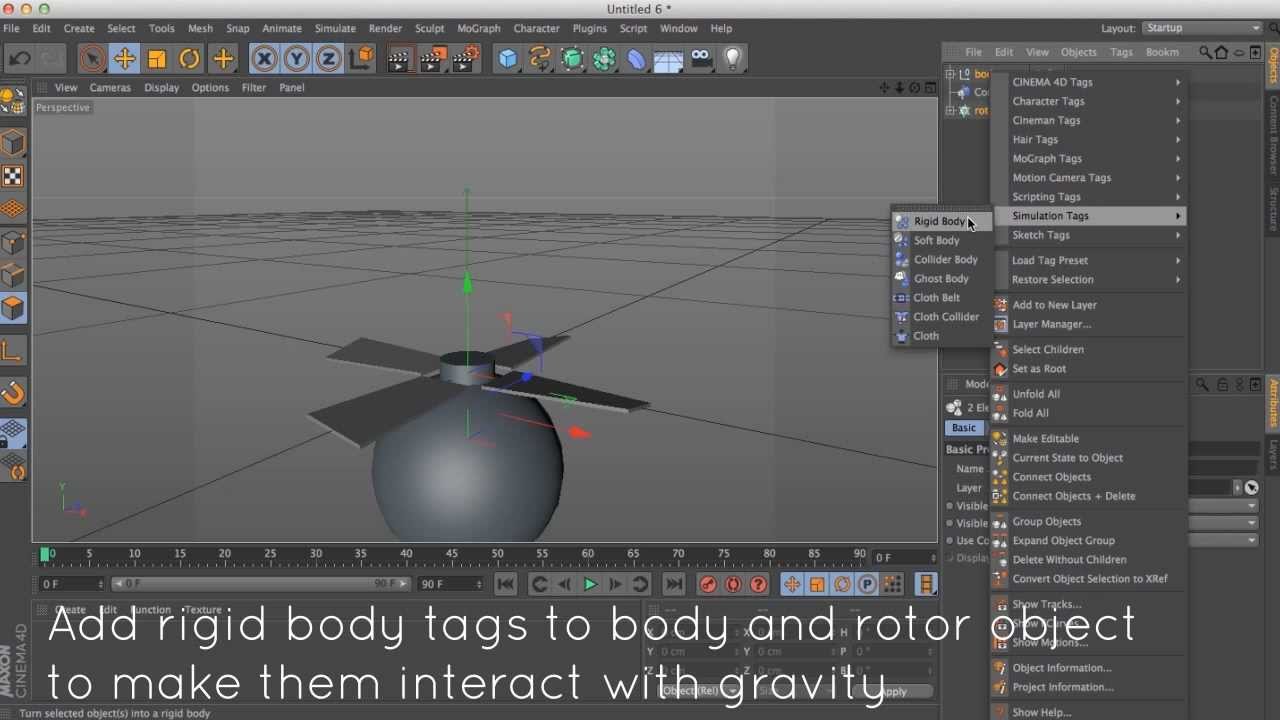Image resolution: width=1280 pixels, height=720 pixels.
Task: Open the Cameras viewport menu
Action: [x=110, y=88]
